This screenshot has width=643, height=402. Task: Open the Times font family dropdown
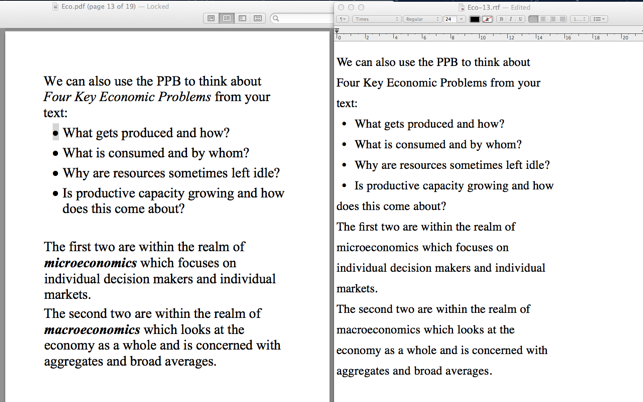(376, 19)
